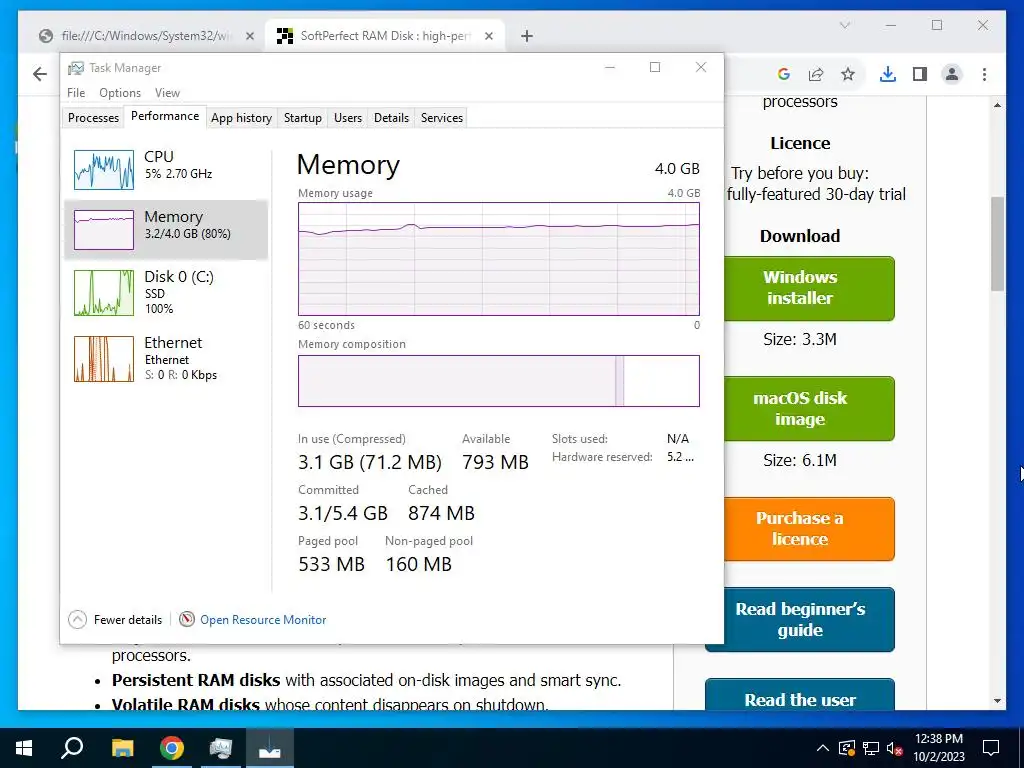Screen dimensions: 1024x768
Task: Open the File menu in Task Manager
Action: tap(76, 93)
